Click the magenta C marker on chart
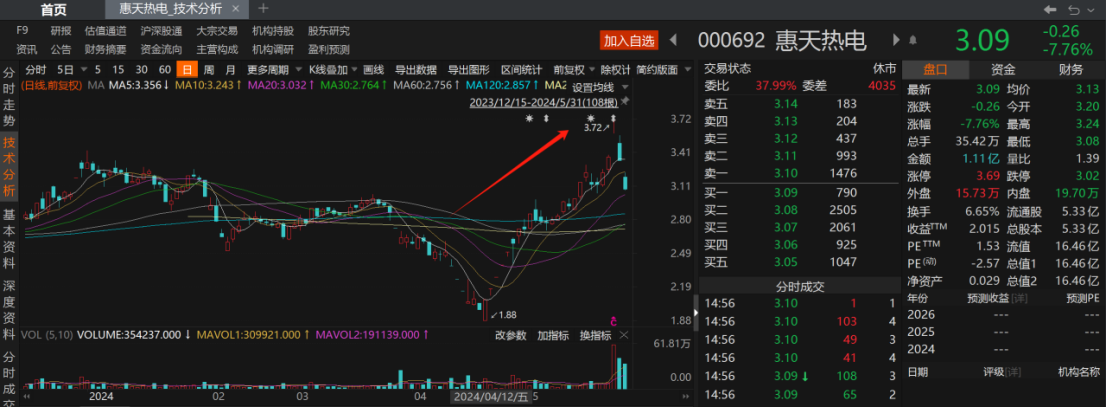This screenshot has height=407, width=1107. pos(613,322)
